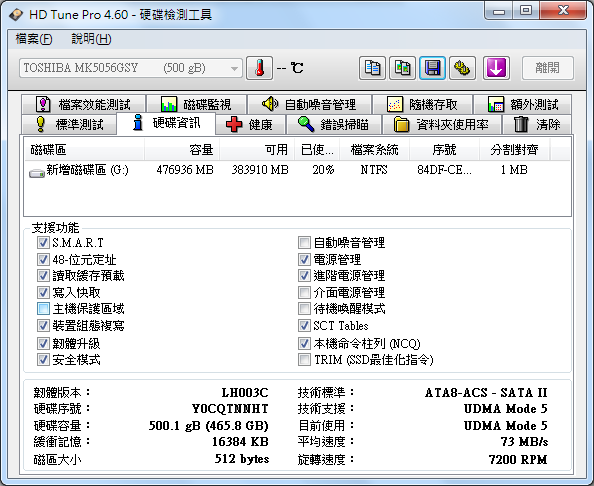Switch to the 健康 tab
Viewport: 594px width, 486px height.
pyautogui.click(x=250, y=125)
